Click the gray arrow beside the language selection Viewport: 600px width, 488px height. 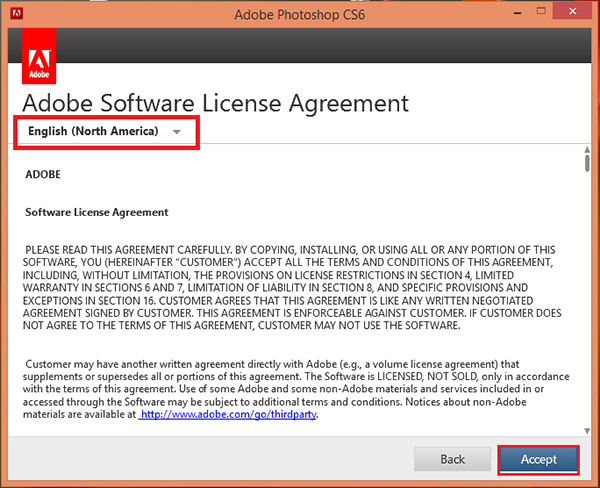177,132
